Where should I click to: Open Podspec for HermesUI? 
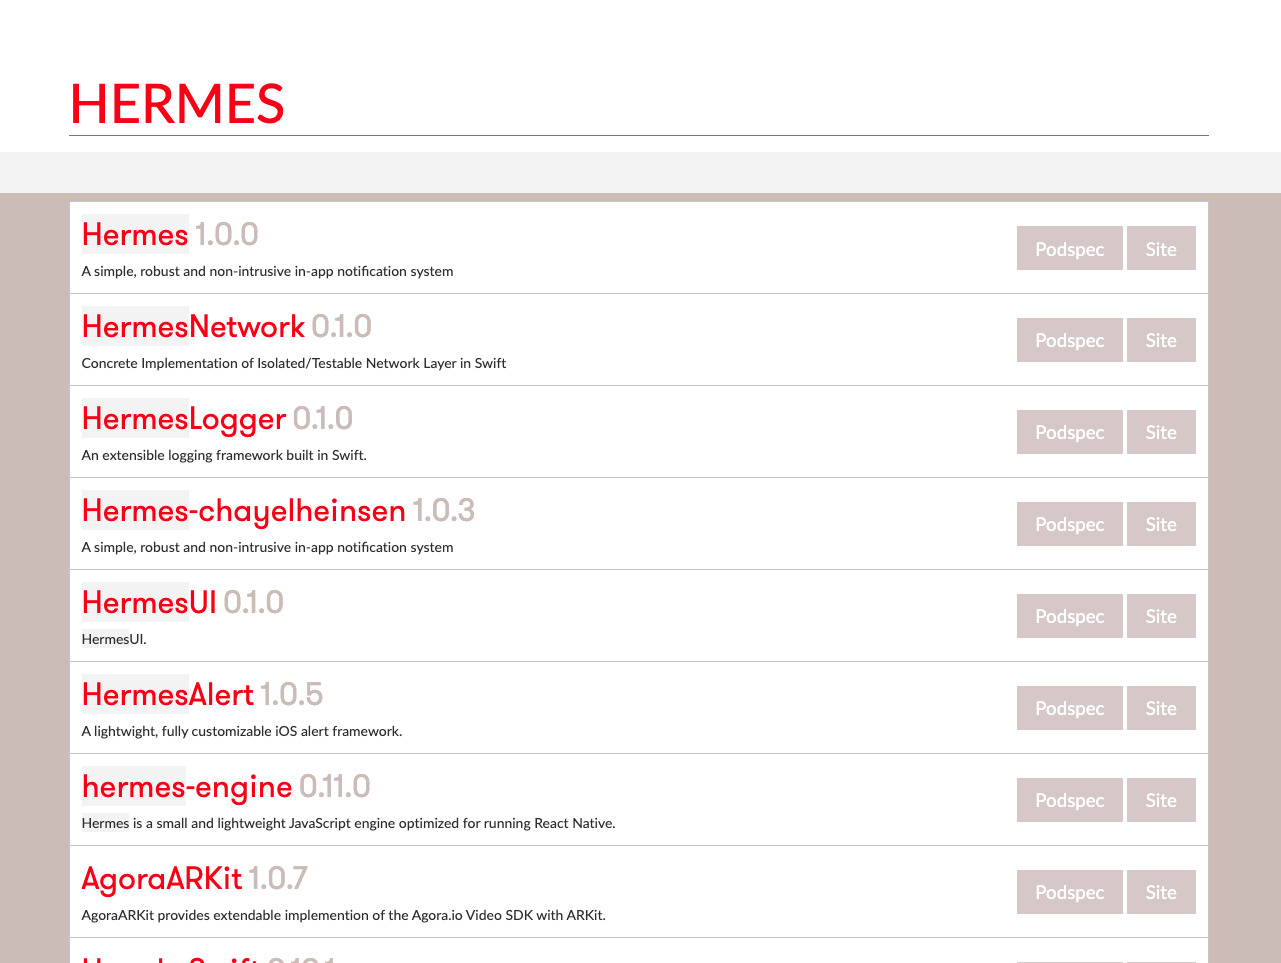click(1070, 616)
